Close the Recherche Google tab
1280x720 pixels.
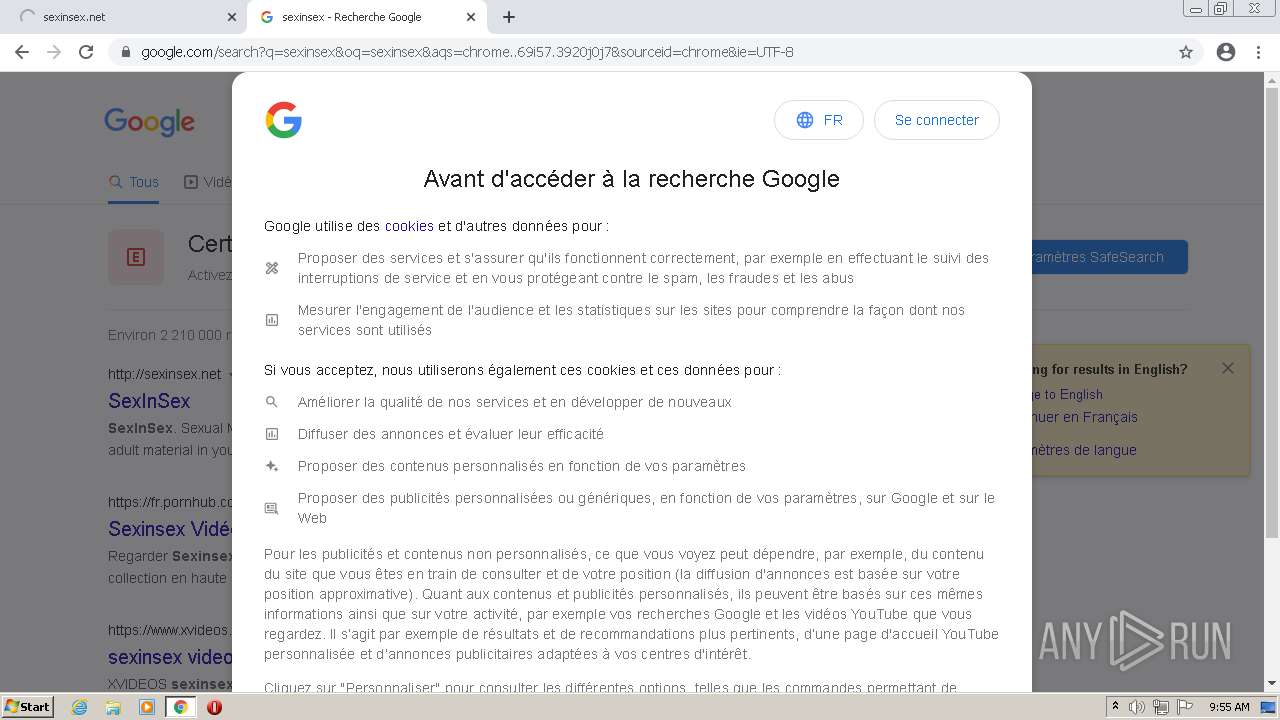pos(471,17)
